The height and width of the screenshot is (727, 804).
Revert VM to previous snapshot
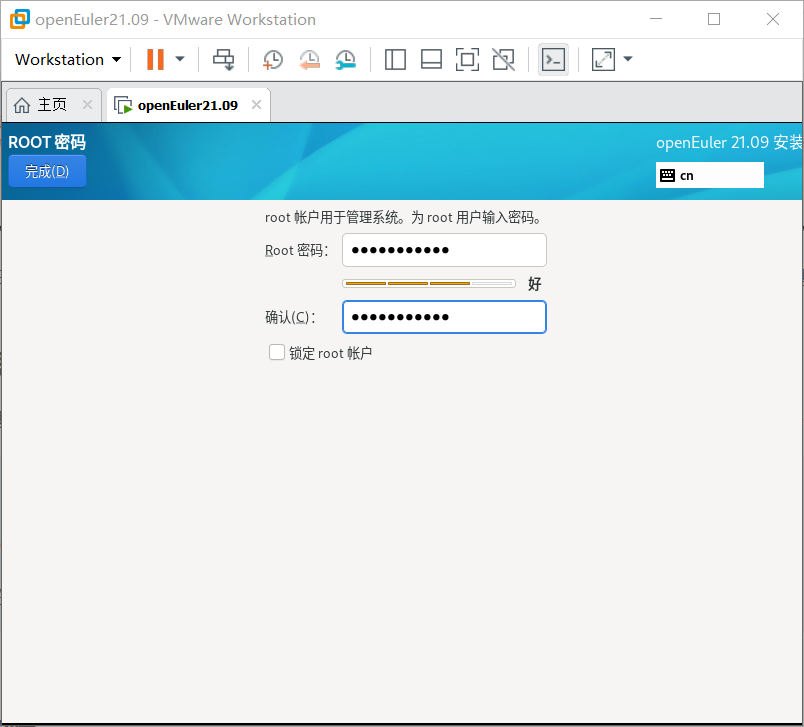pyautogui.click(x=310, y=59)
